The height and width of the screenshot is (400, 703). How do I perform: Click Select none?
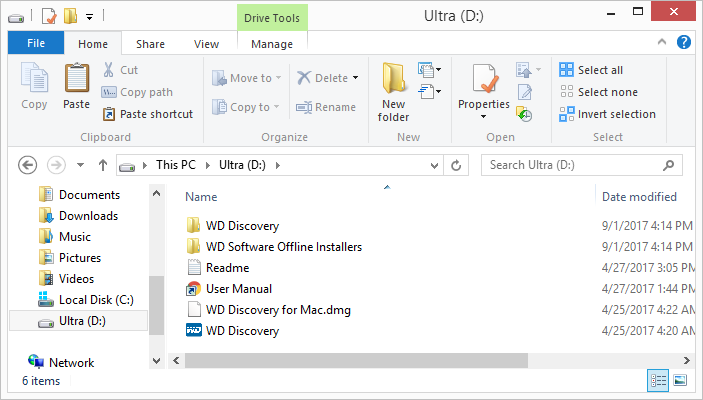(599, 92)
